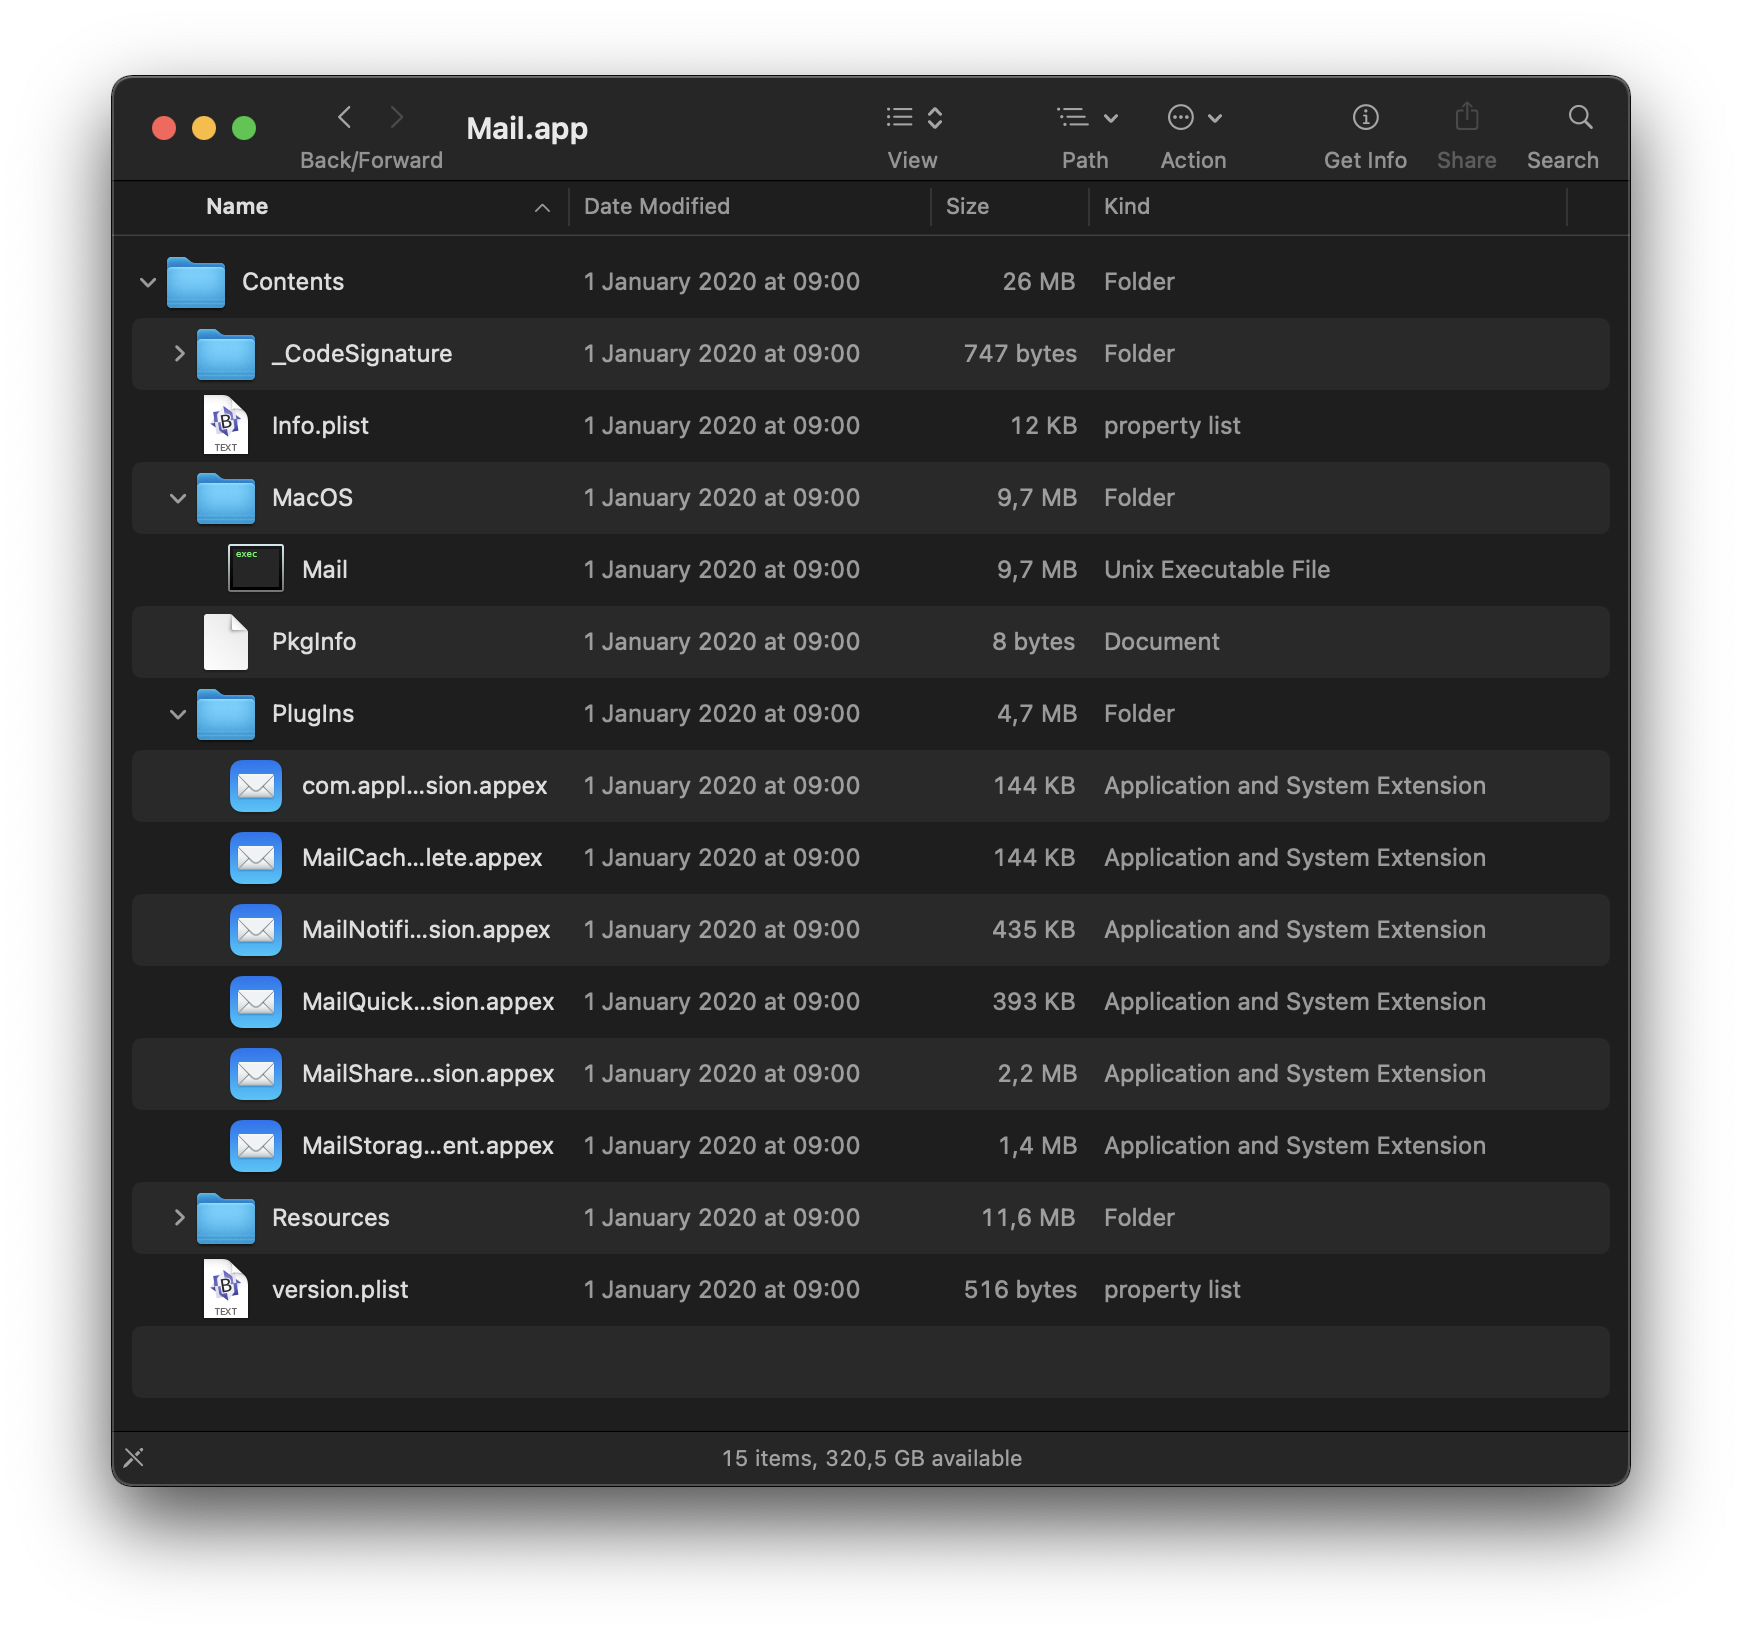Select the MacOS folder icon
Image resolution: width=1742 pixels, height=1634 pixels.
[226, 498]
